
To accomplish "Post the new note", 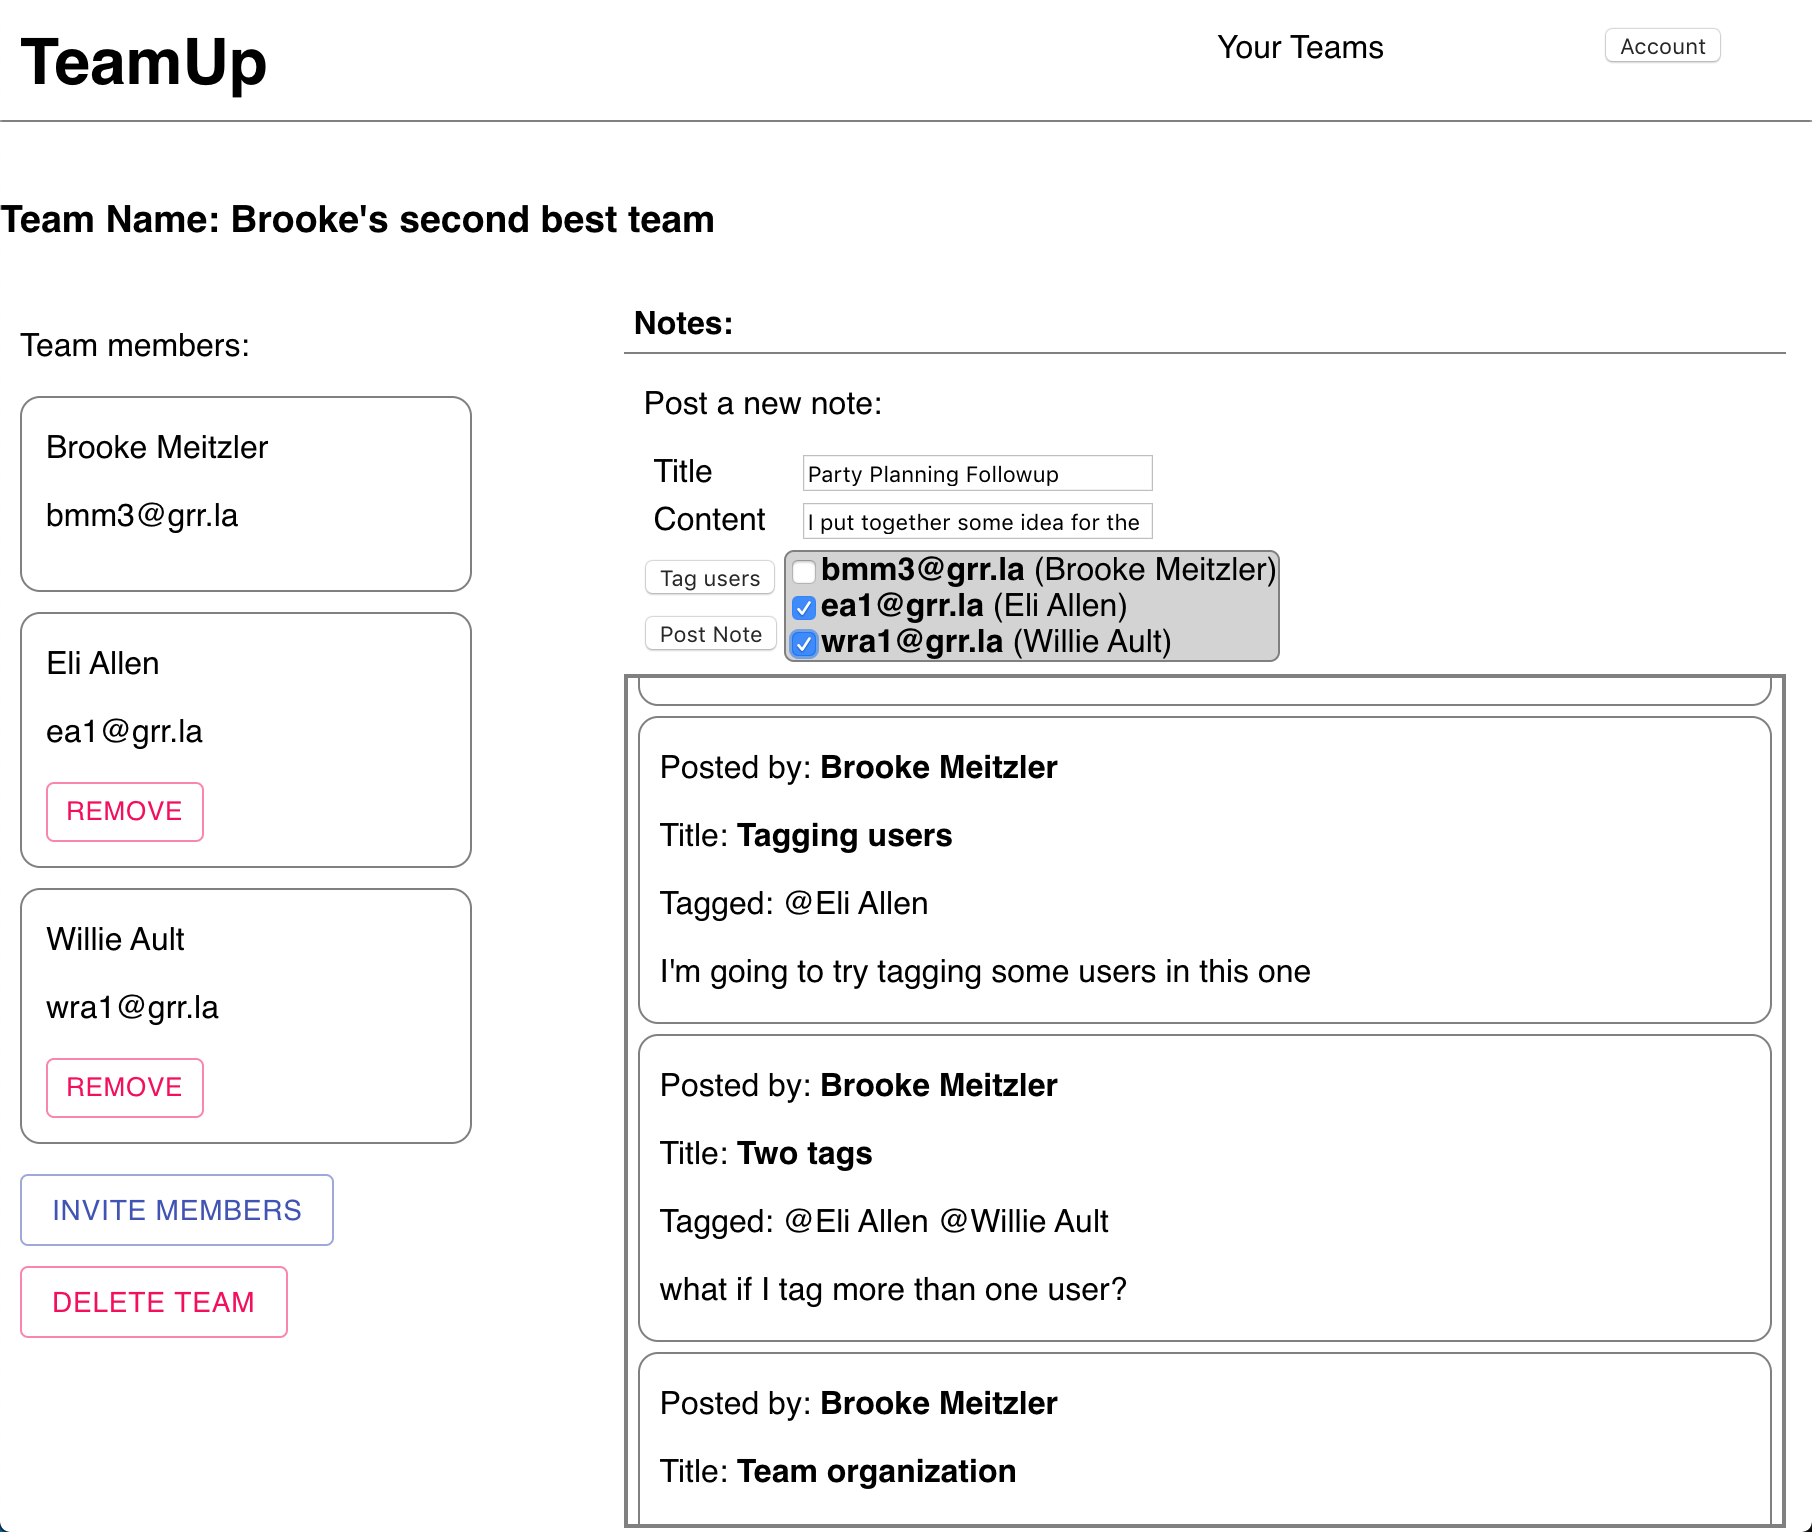I will 710,634.
